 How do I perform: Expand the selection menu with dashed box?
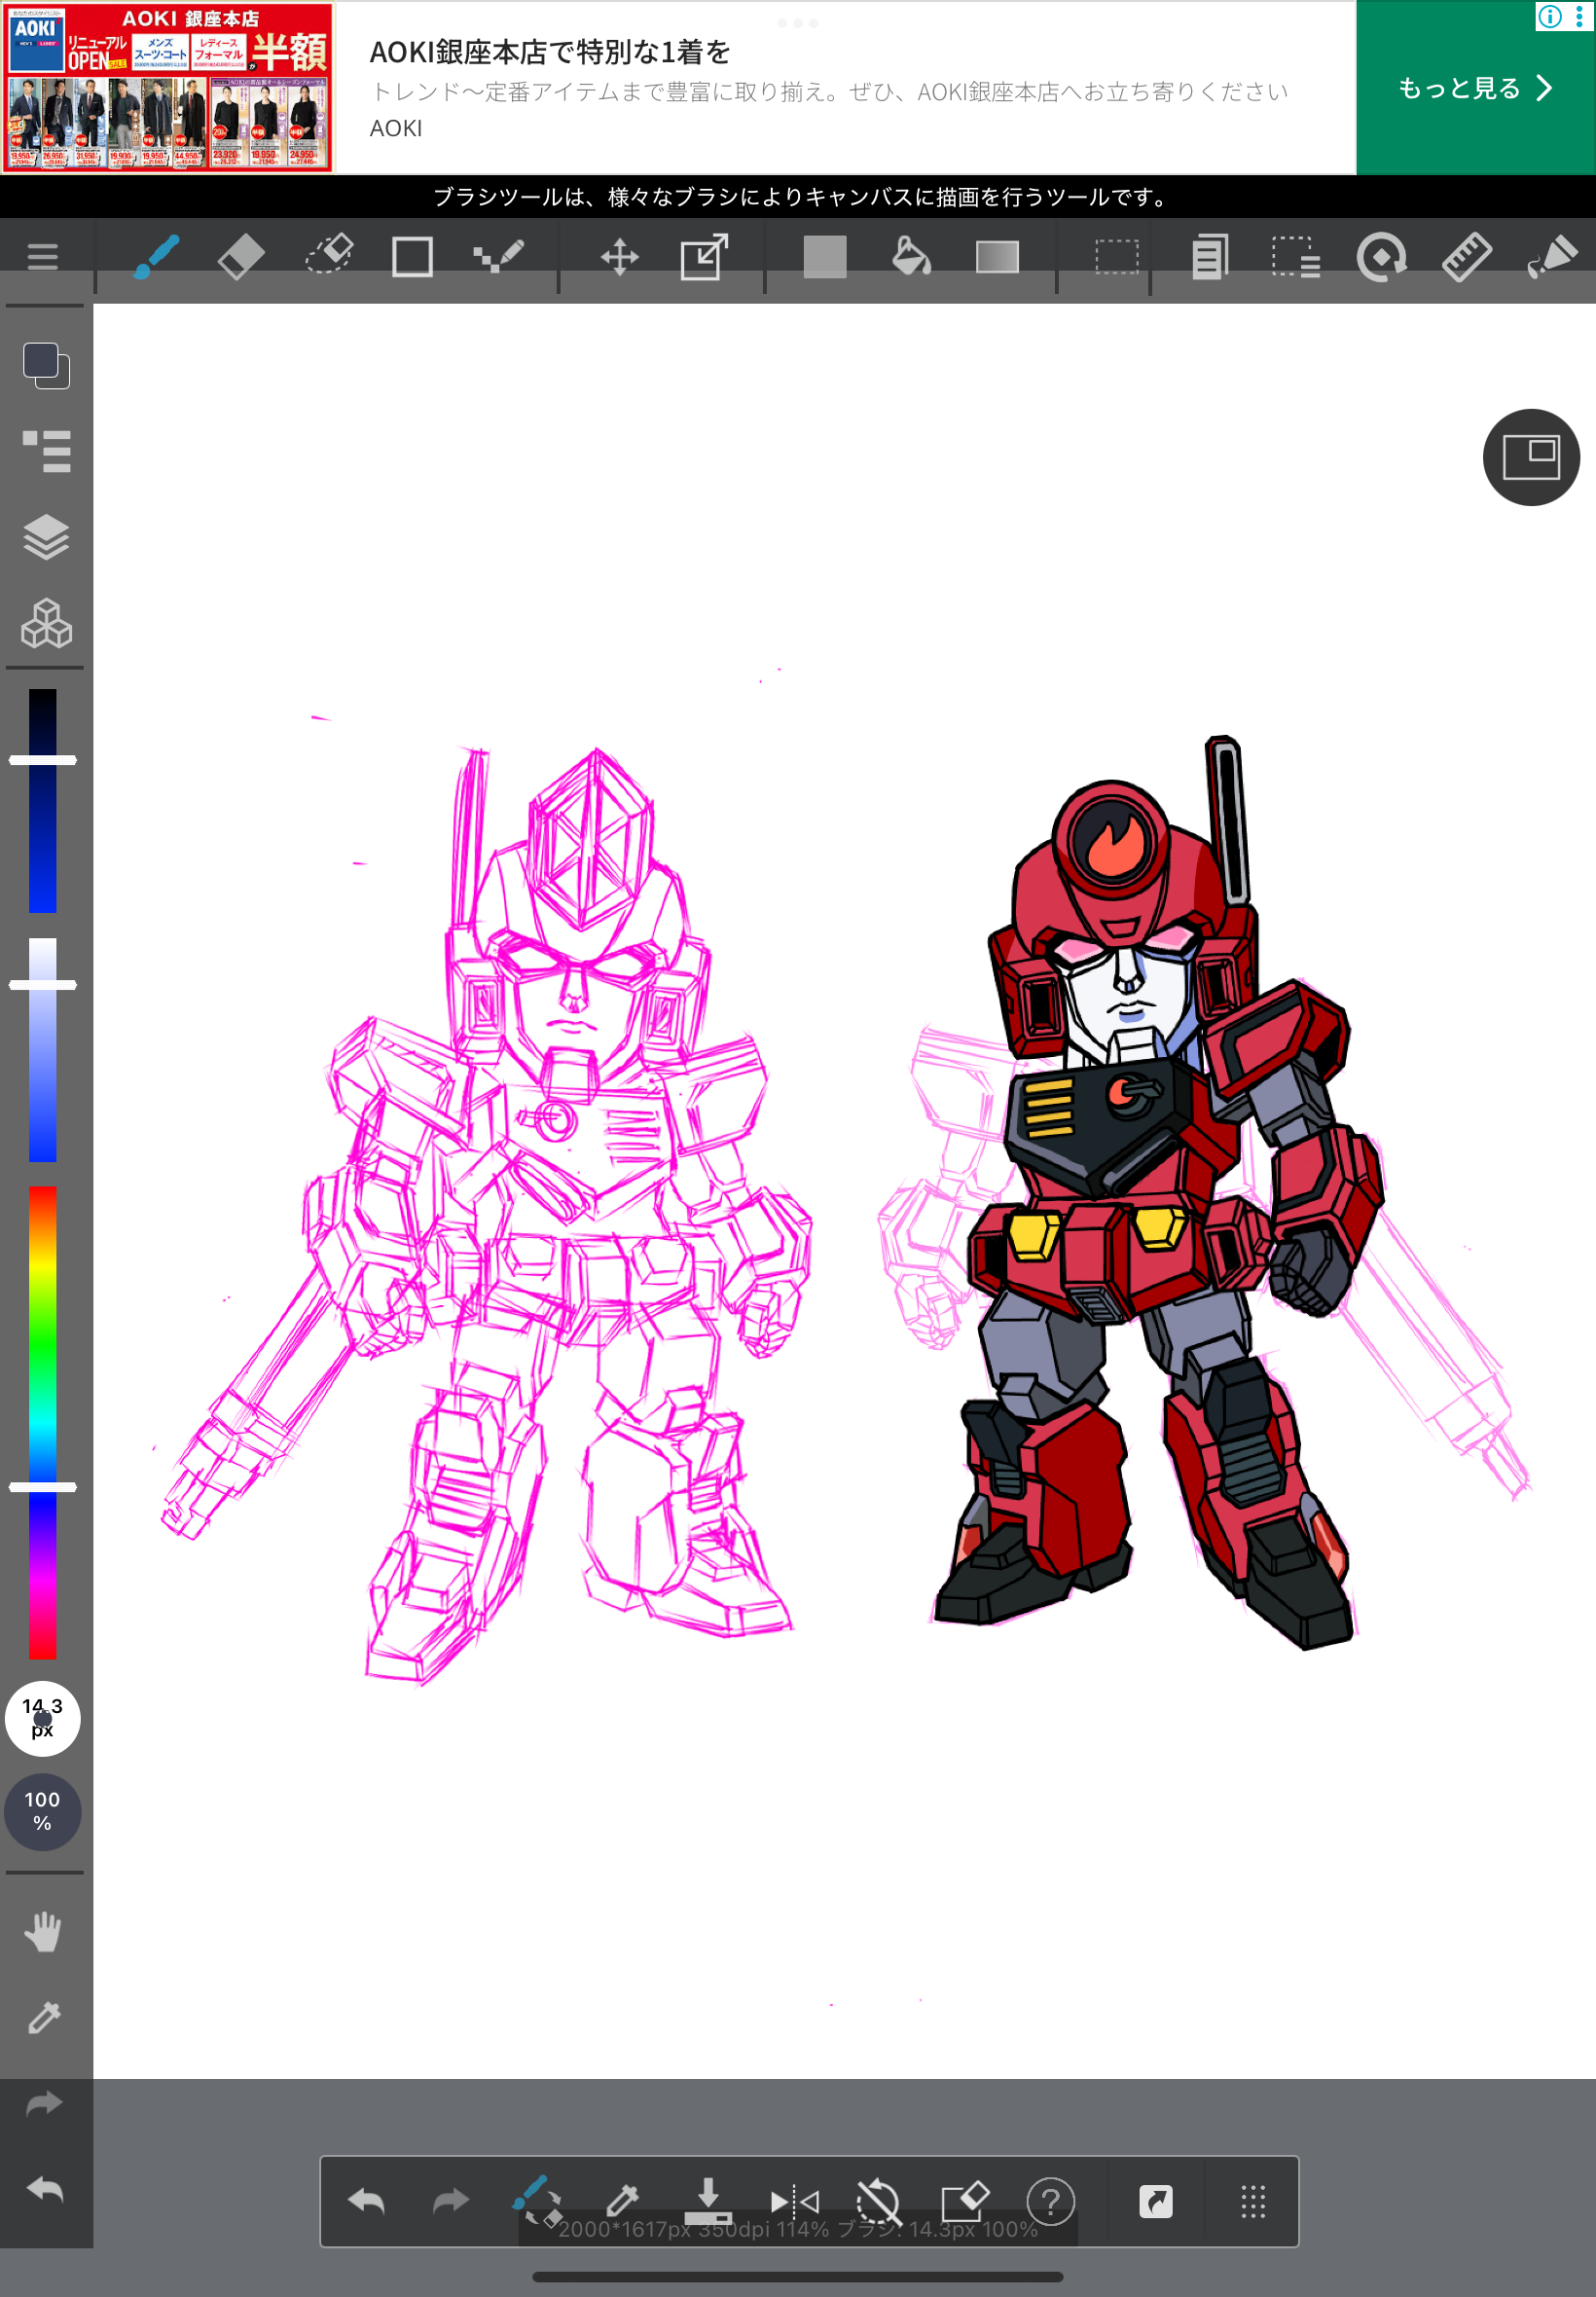(x=1296, y=257)
